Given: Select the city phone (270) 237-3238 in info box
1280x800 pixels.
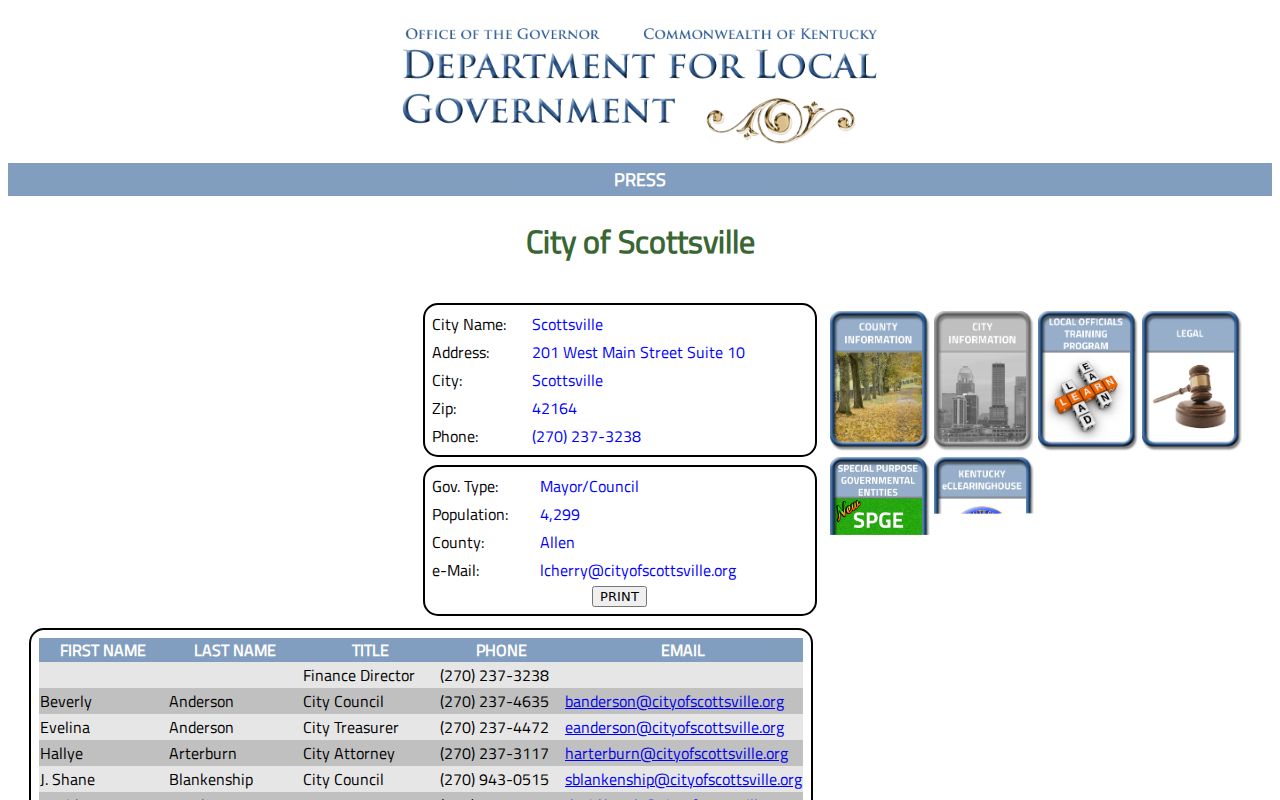Looking at the screenshot, I should tap(587, 437).
